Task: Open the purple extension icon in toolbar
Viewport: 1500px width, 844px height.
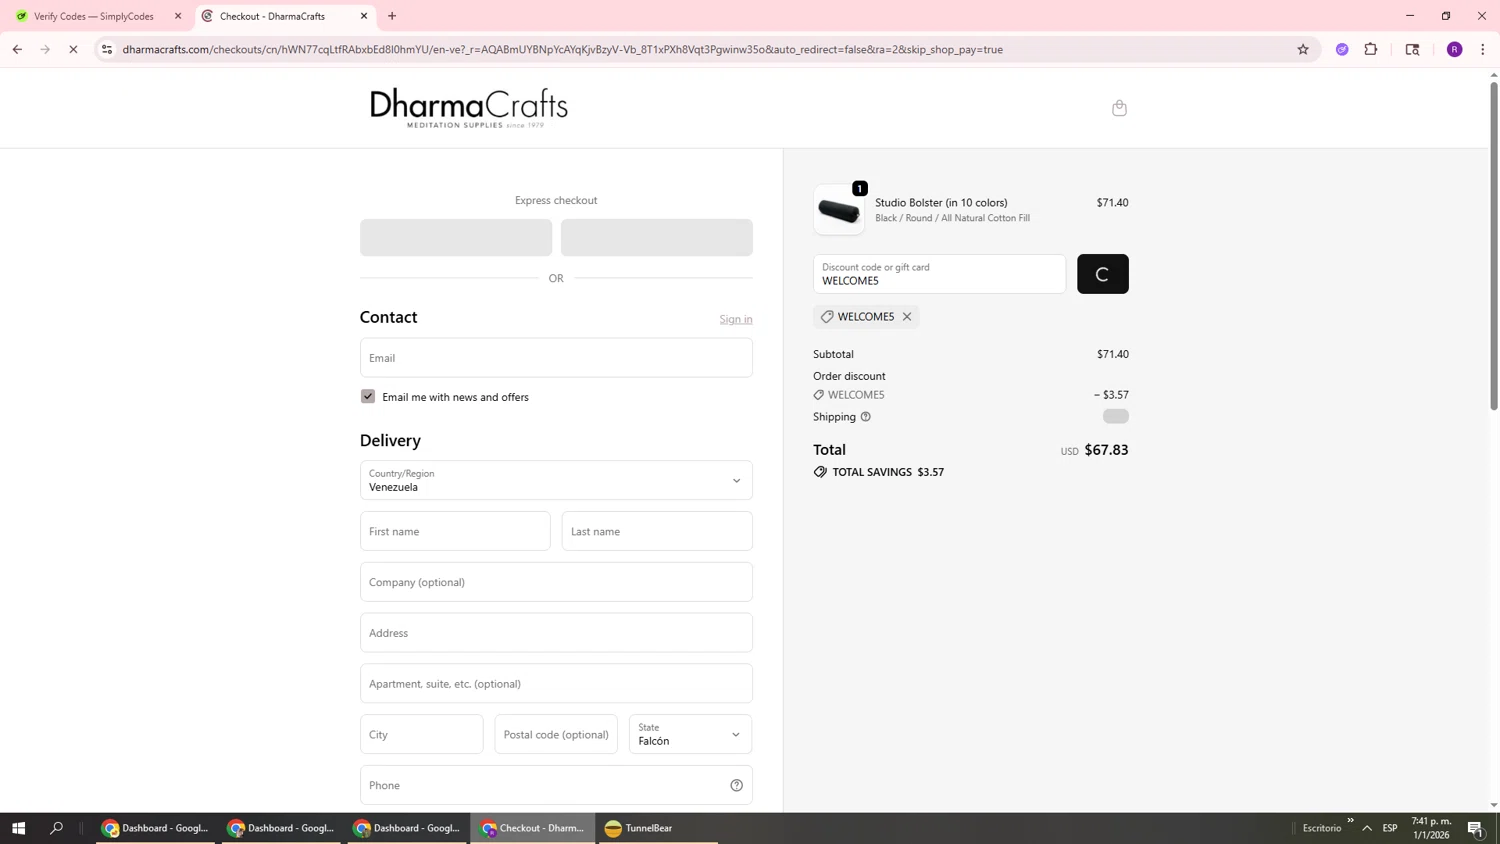Action: pyautogui.click(x=1342, y=49)
